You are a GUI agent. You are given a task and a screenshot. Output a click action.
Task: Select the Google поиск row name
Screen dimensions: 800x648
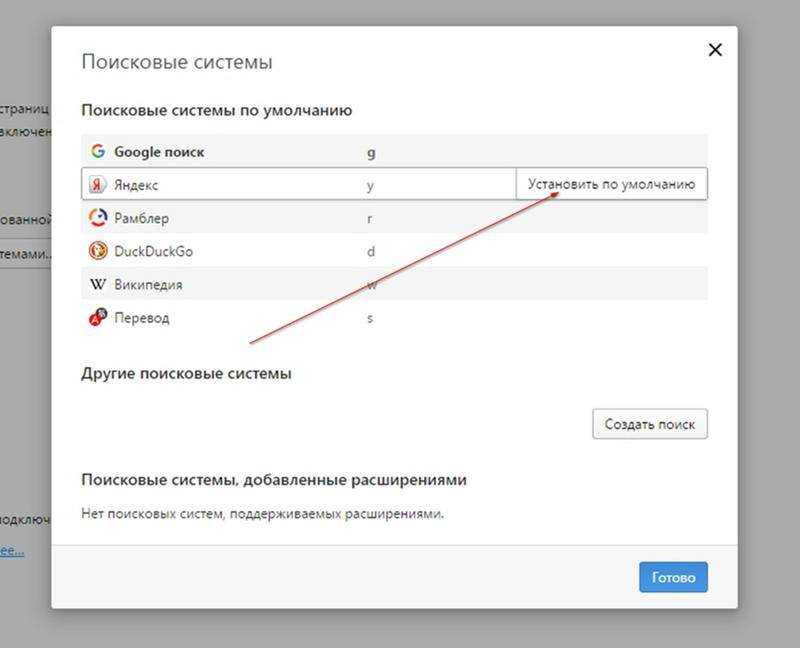click(159, 152)
